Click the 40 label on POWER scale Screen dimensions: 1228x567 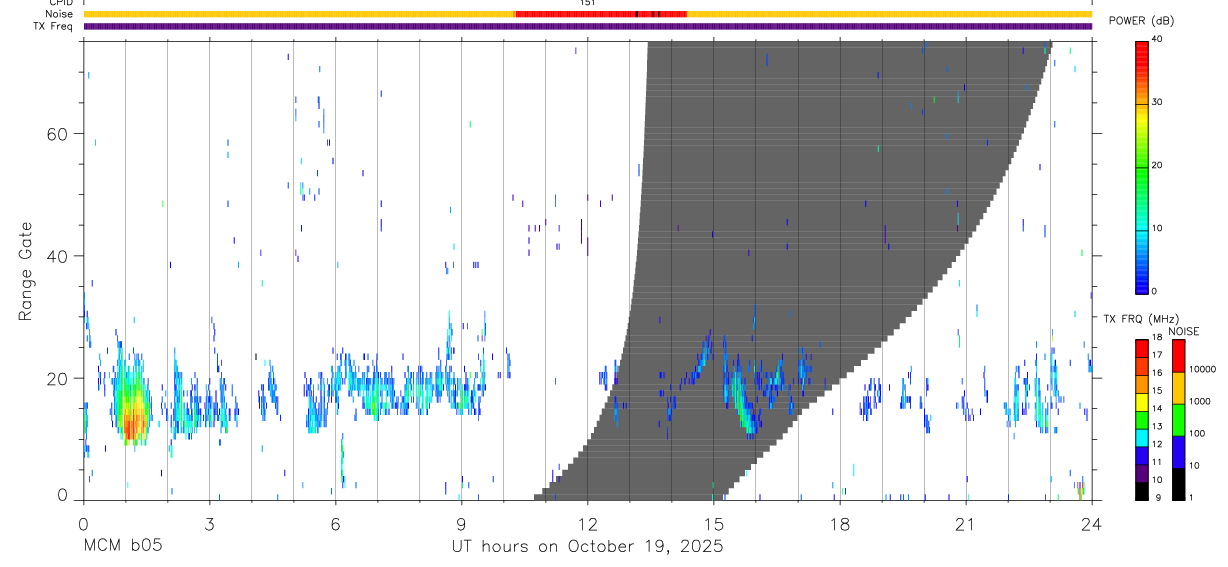tap(1158, 39)
